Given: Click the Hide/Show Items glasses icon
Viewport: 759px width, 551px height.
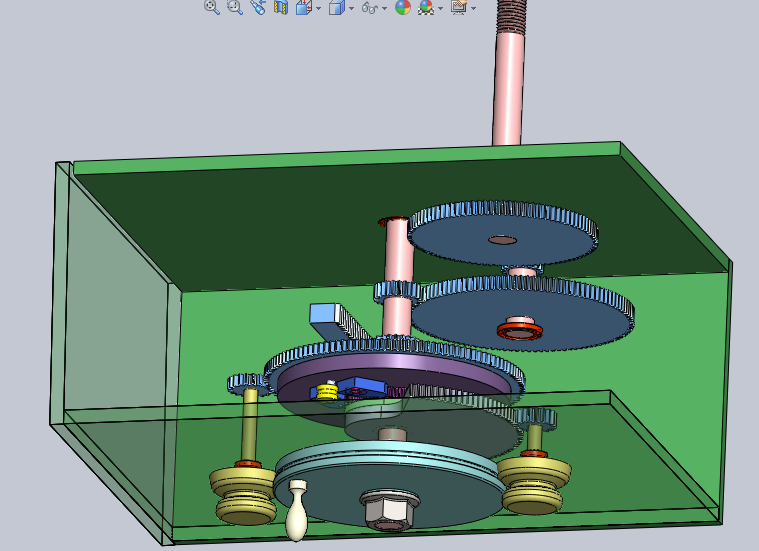Looking at the screenshot, I should click(369, 8).
